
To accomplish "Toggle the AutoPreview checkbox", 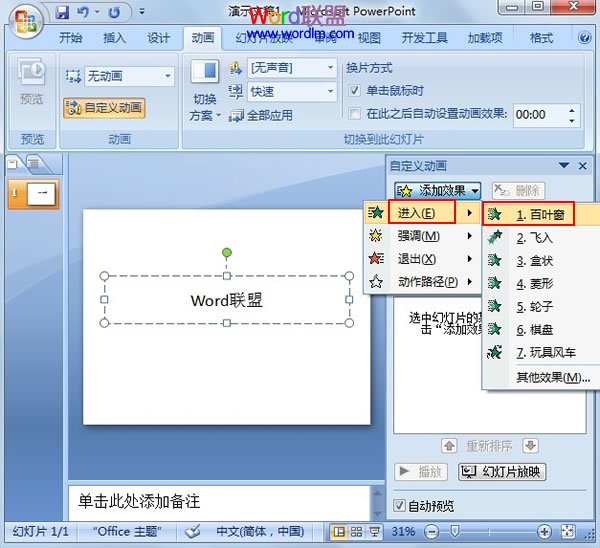I will pyautogui.click(x=399, y=505).
